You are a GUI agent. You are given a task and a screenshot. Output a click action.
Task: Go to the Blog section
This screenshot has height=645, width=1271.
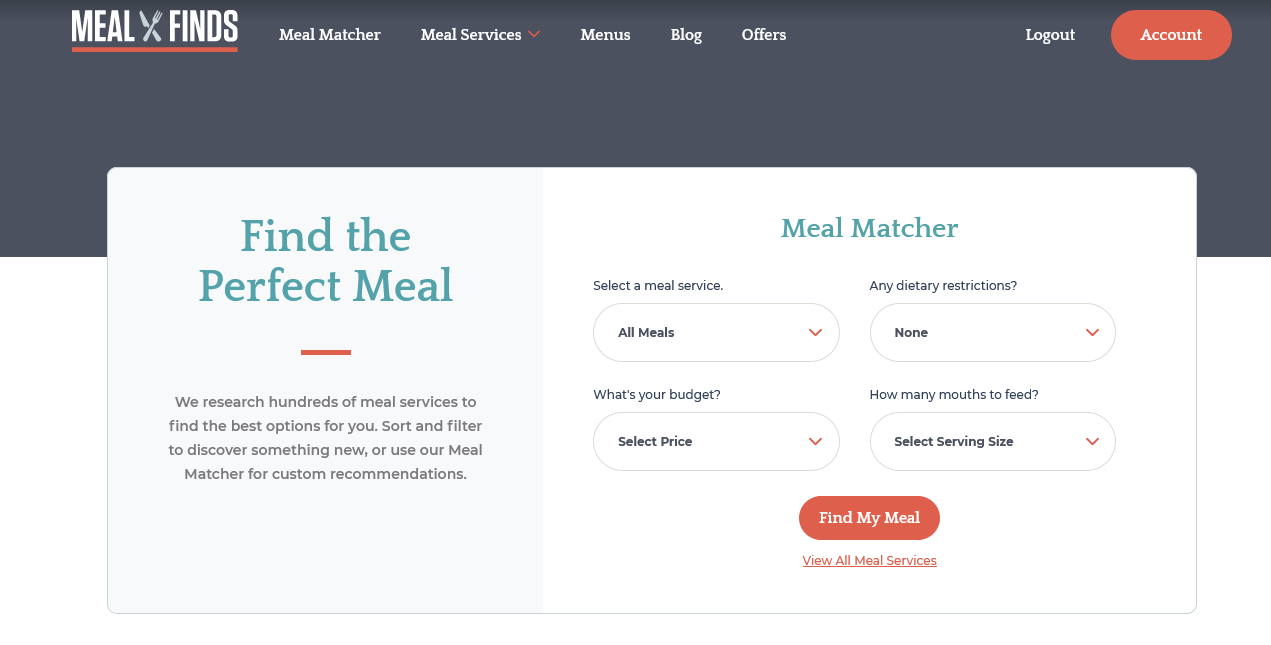coord(686,35)
